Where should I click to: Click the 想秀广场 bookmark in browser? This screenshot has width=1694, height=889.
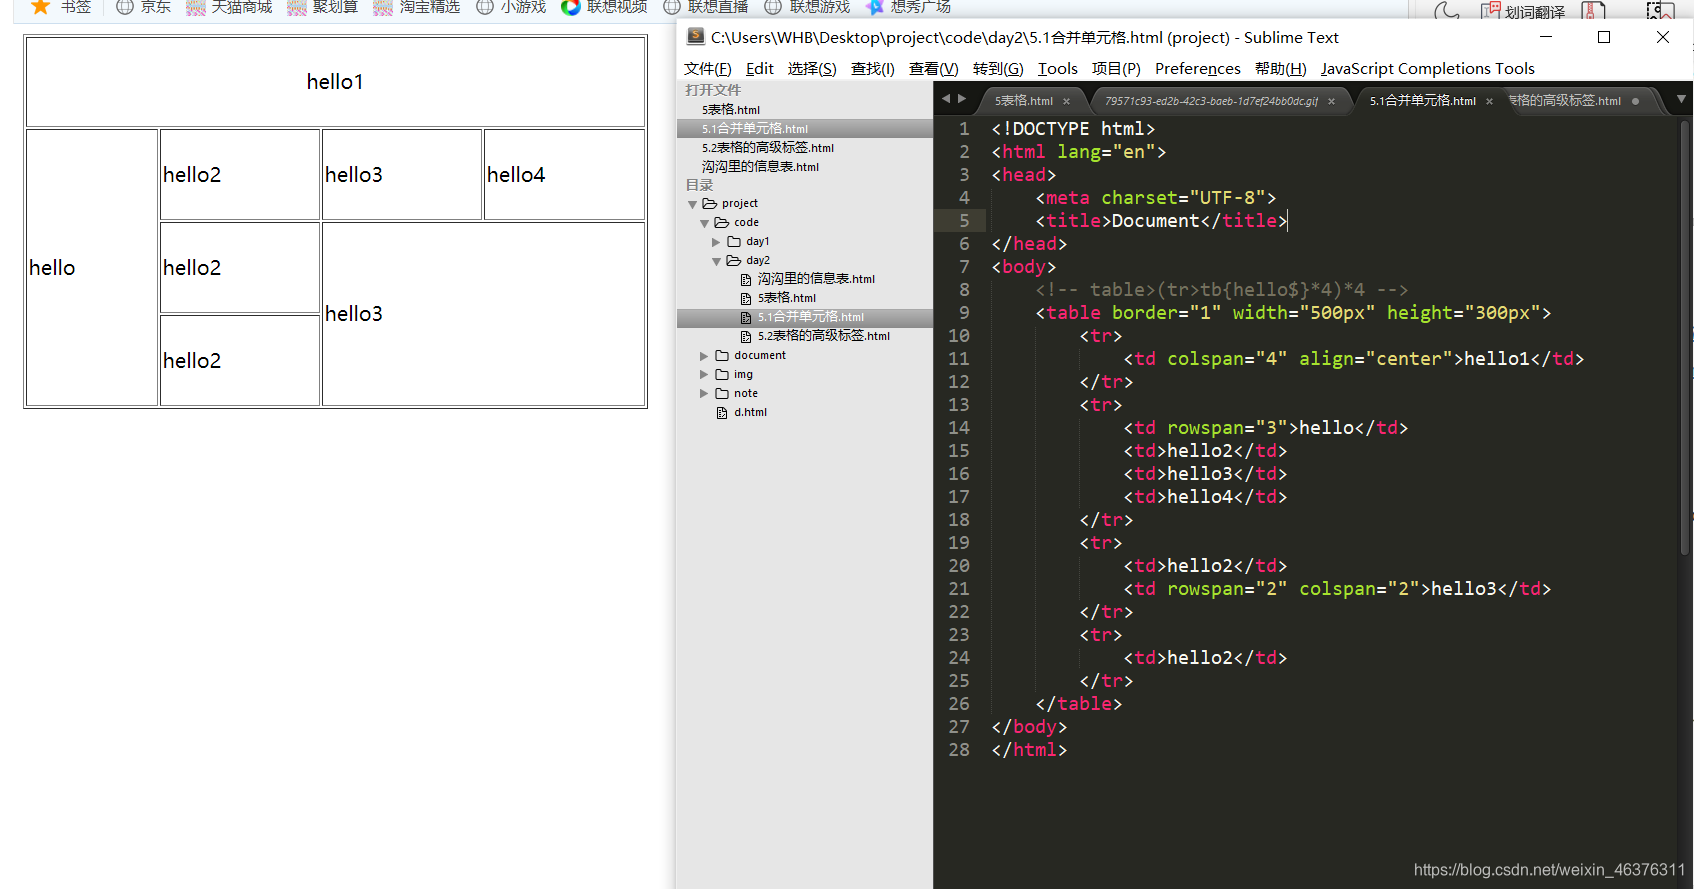point(908,7)
